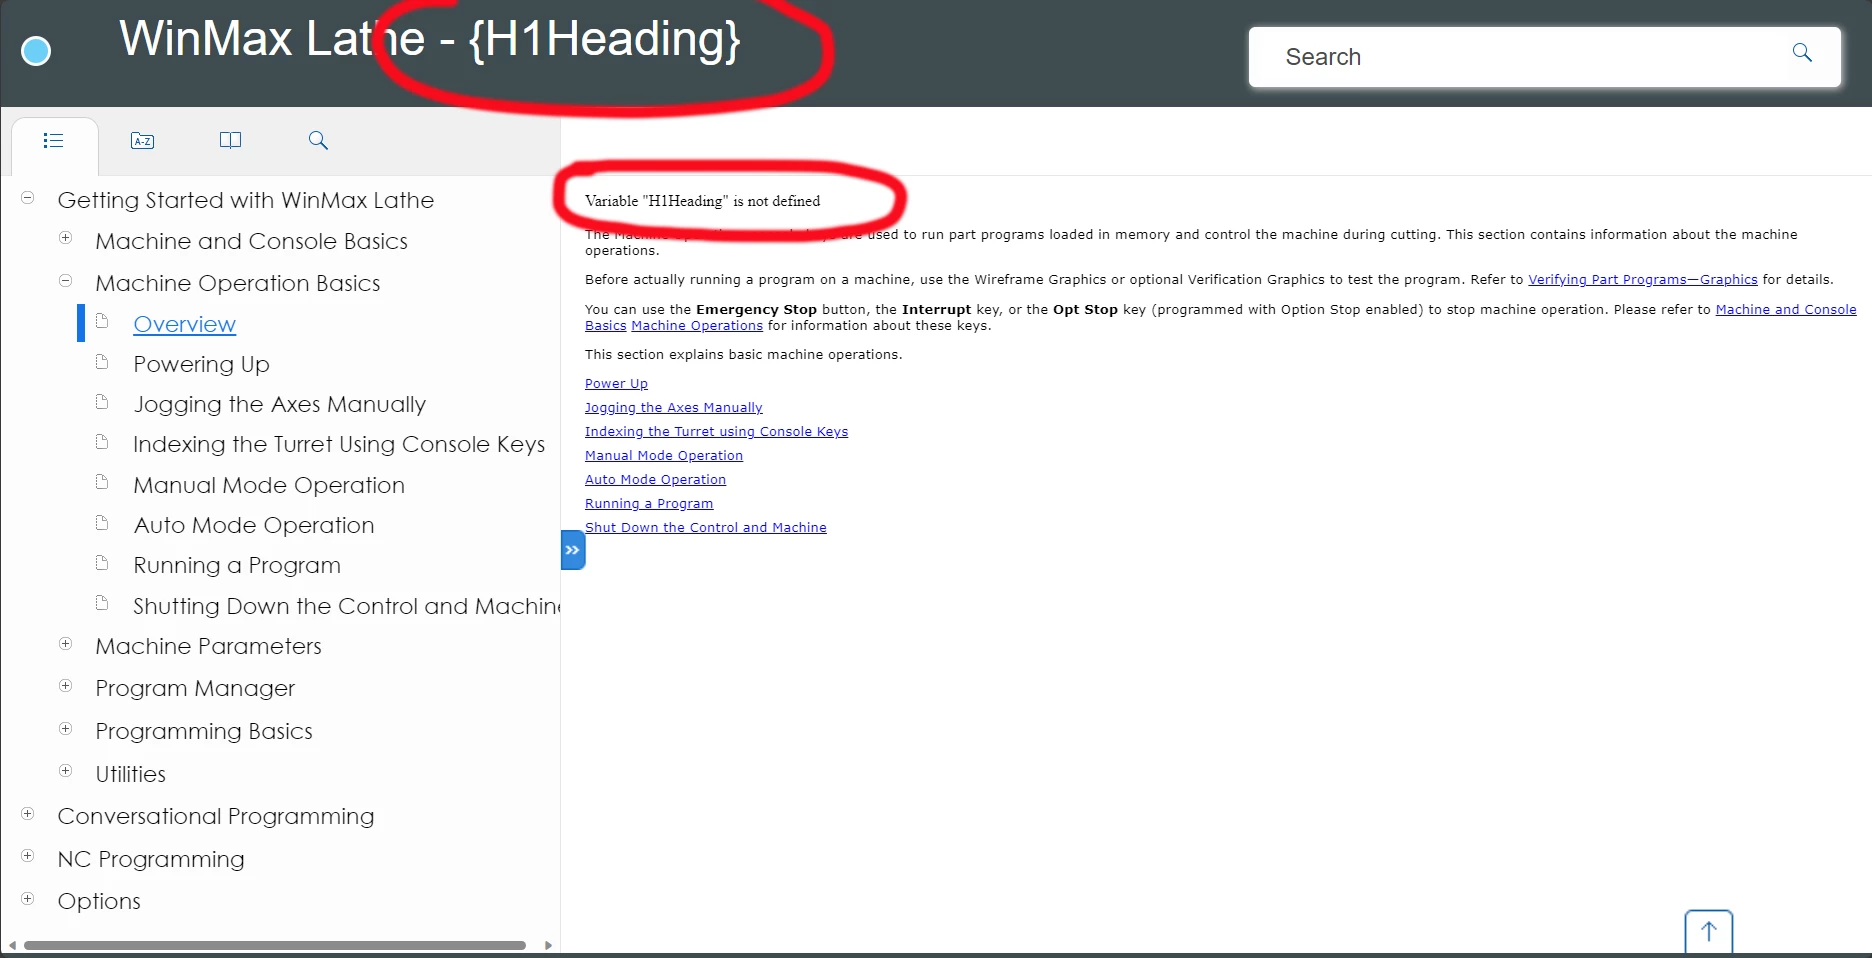Screen dimensions: 1872x958
Task: Click the blue circle logo icon
Action: click(36, 51)
